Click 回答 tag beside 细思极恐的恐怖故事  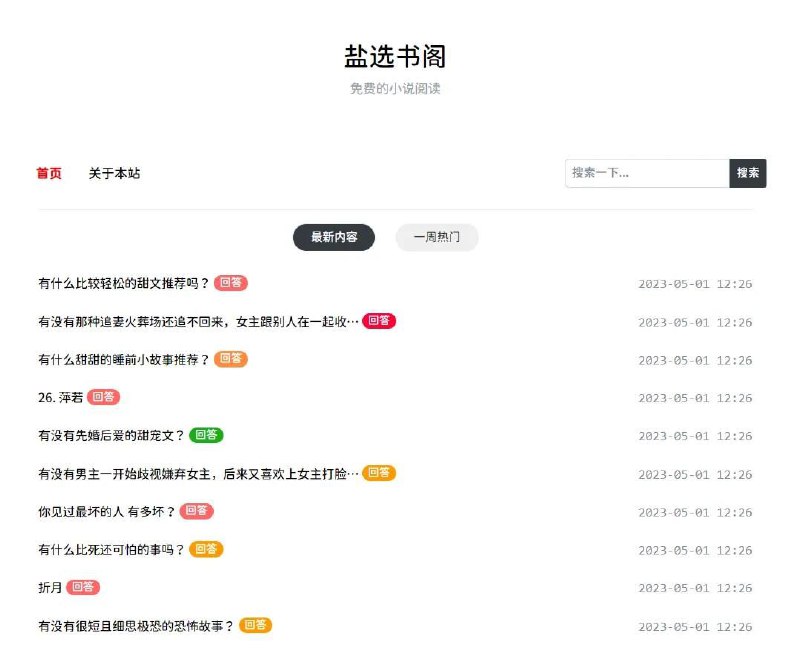tap(255, 626)
